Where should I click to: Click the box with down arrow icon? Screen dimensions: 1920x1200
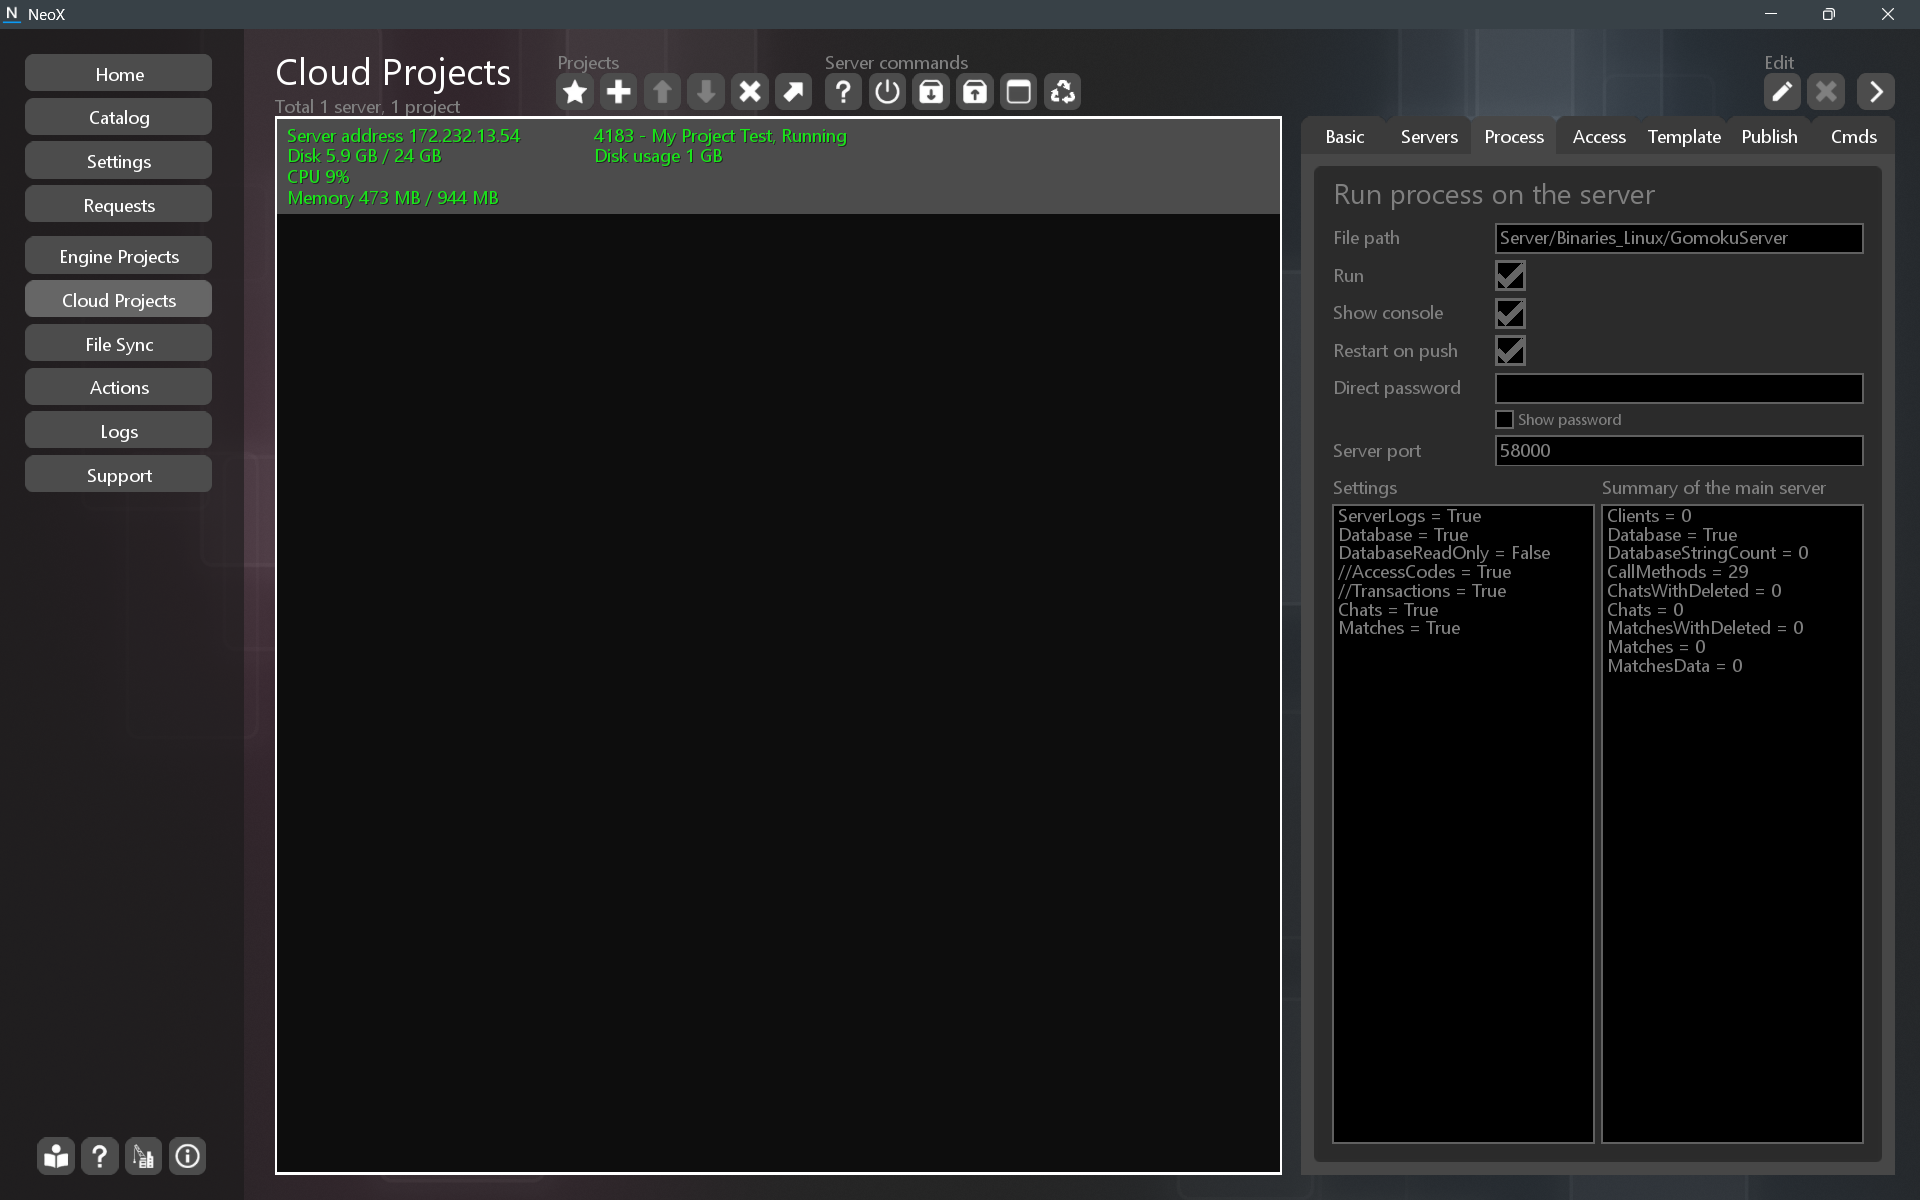[931, 92]
